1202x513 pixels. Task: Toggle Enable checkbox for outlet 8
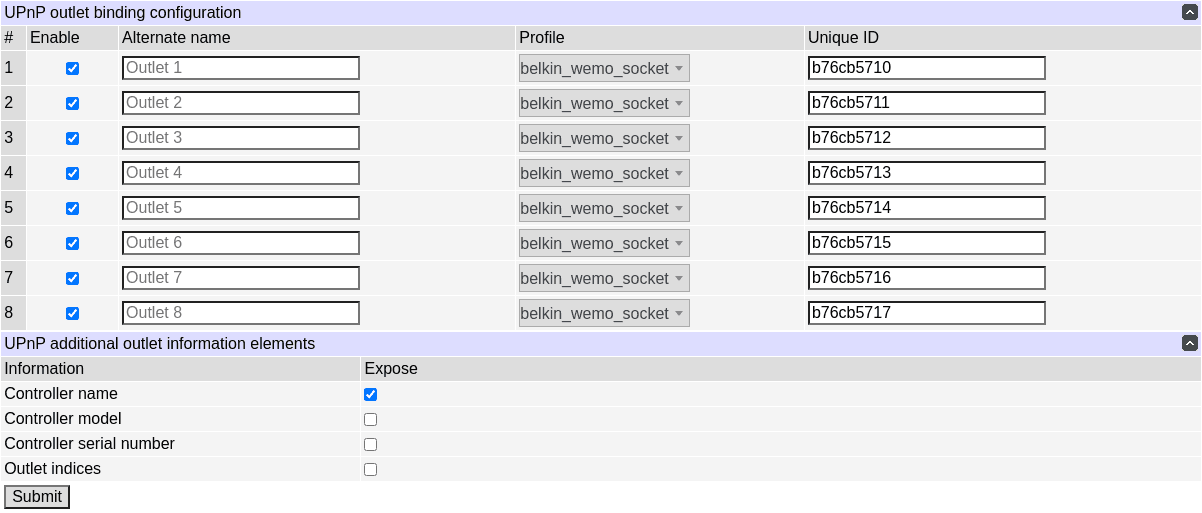[x=72, y=314]
